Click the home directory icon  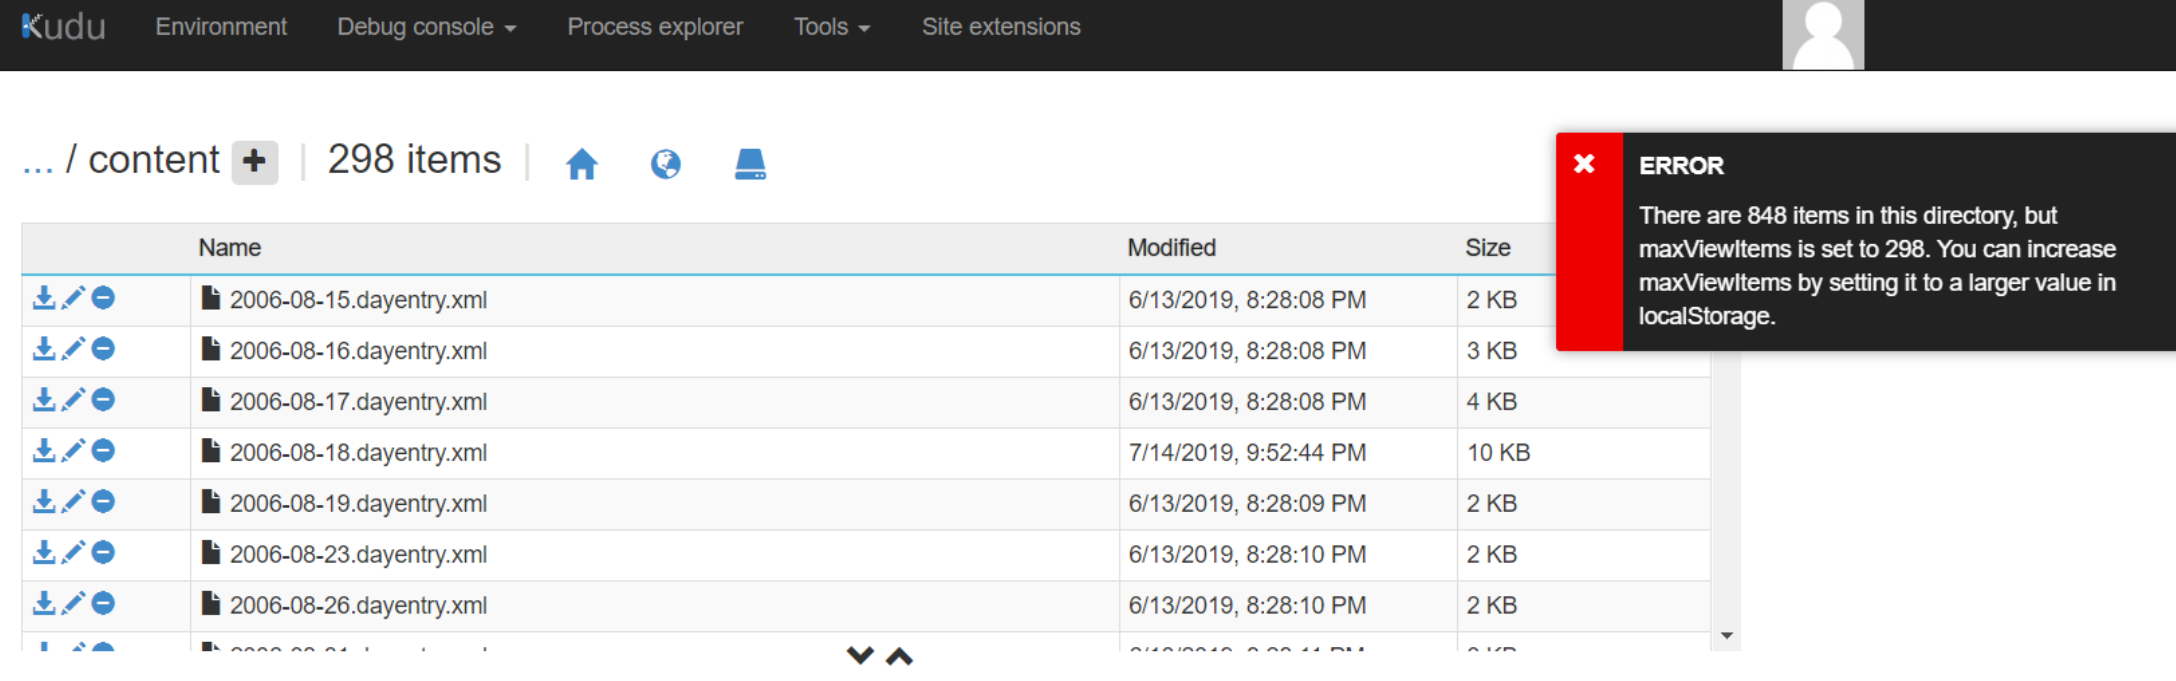[581, 163]
